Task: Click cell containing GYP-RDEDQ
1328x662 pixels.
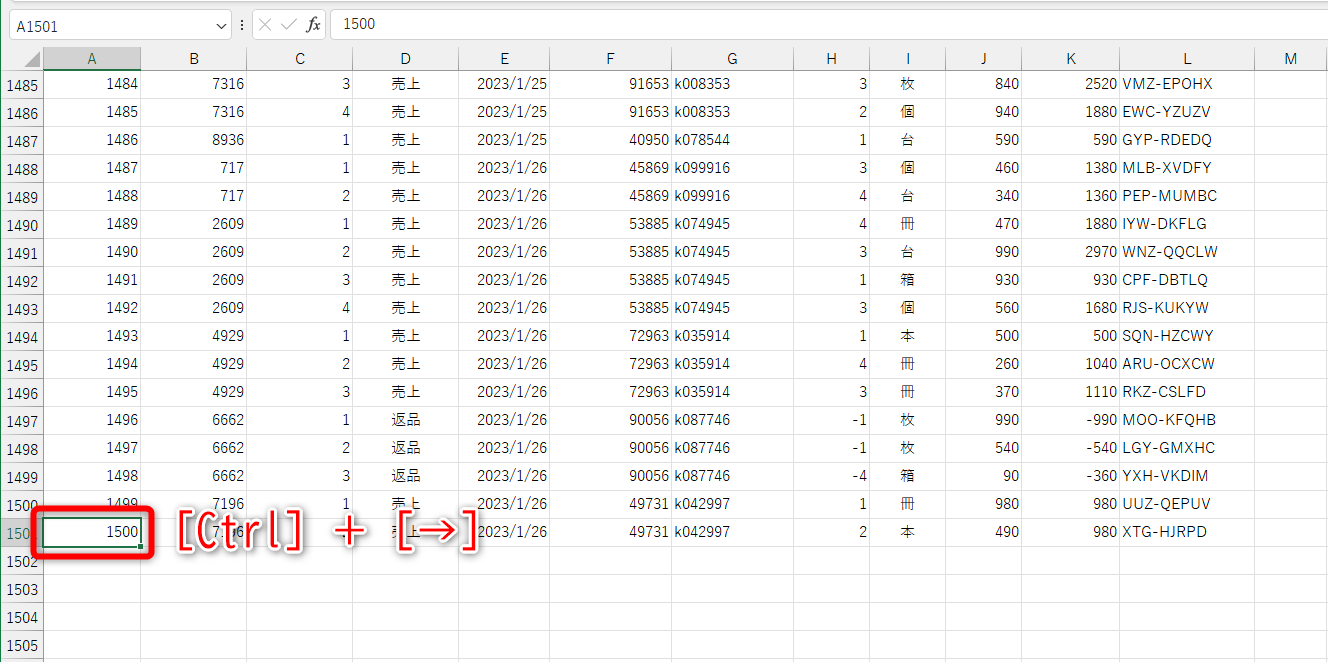Action: click(1187, 140)
